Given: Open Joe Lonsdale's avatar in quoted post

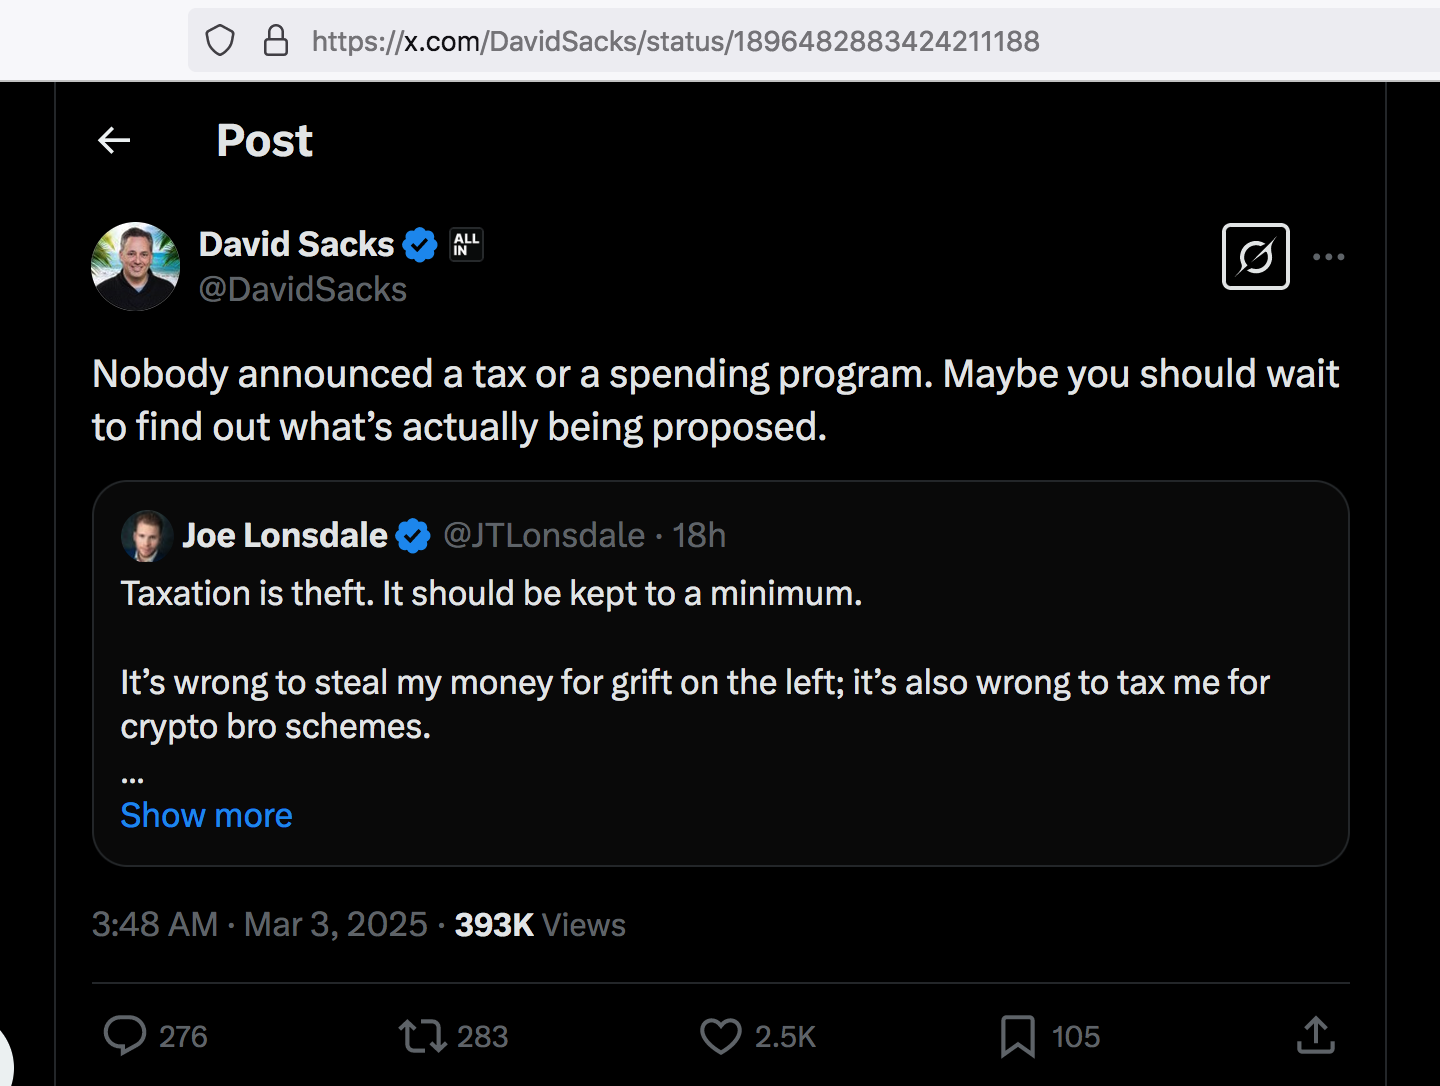Looking at the screenshot, I should click(x=146, y=536).
